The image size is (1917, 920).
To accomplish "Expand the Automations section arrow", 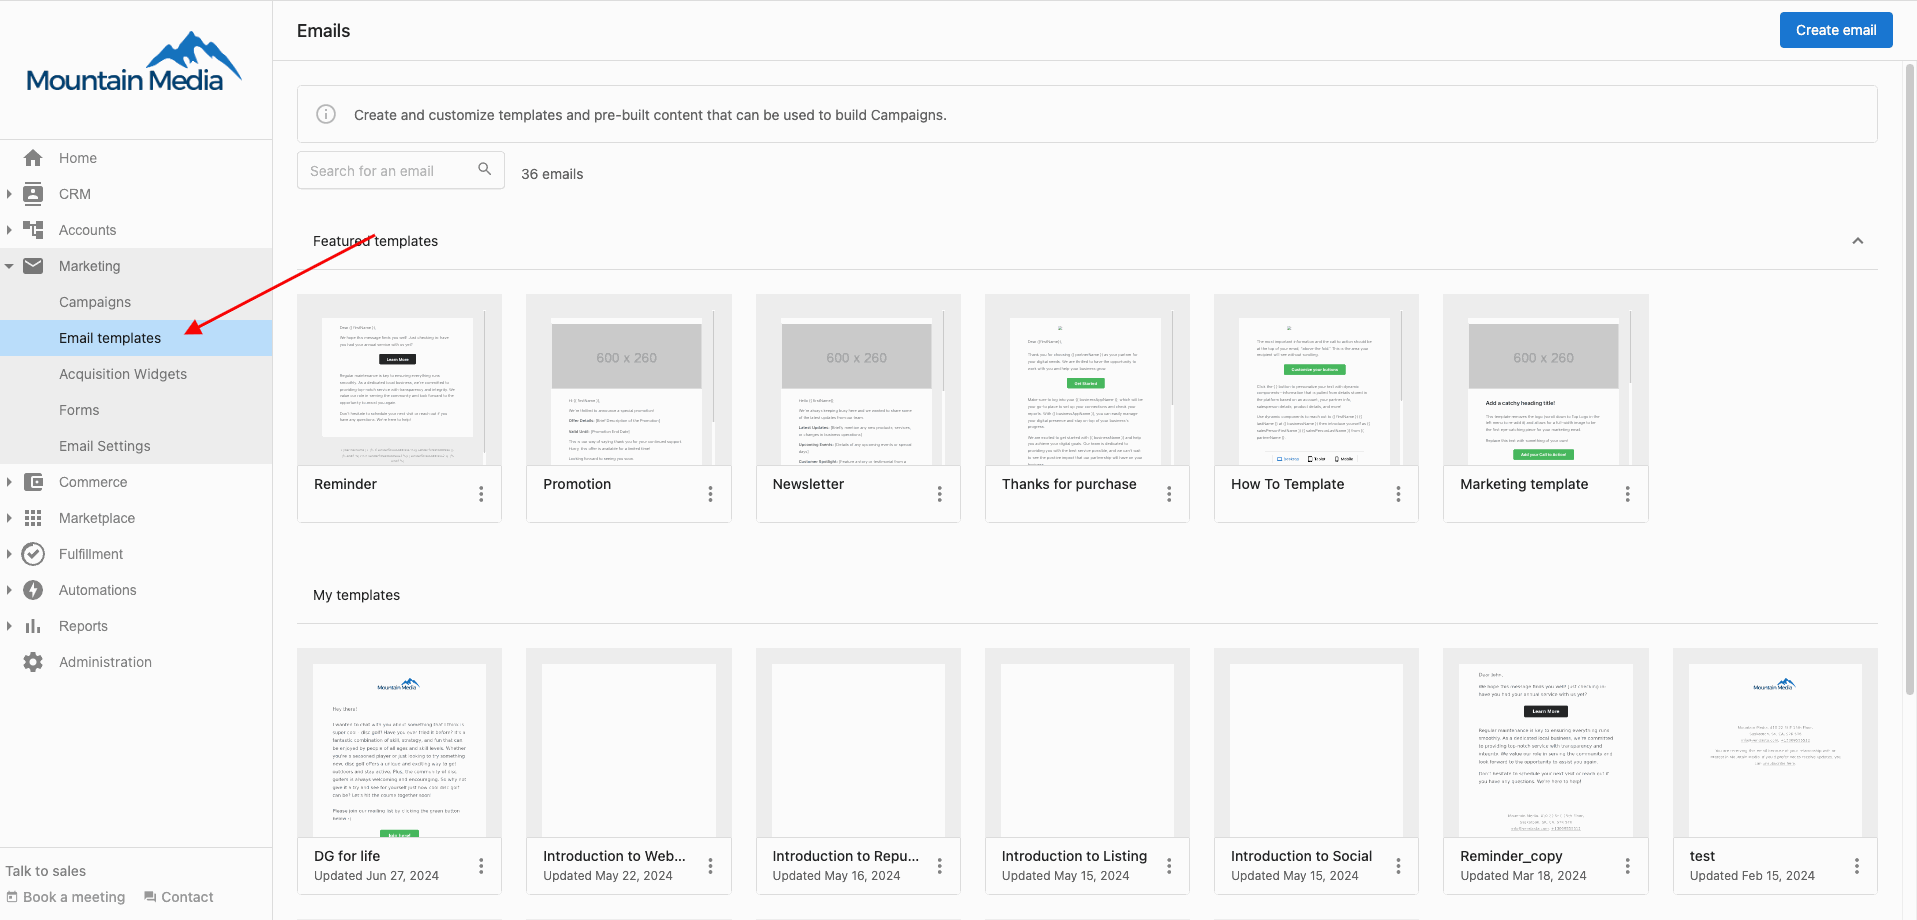I will click(x=9, y=590).
